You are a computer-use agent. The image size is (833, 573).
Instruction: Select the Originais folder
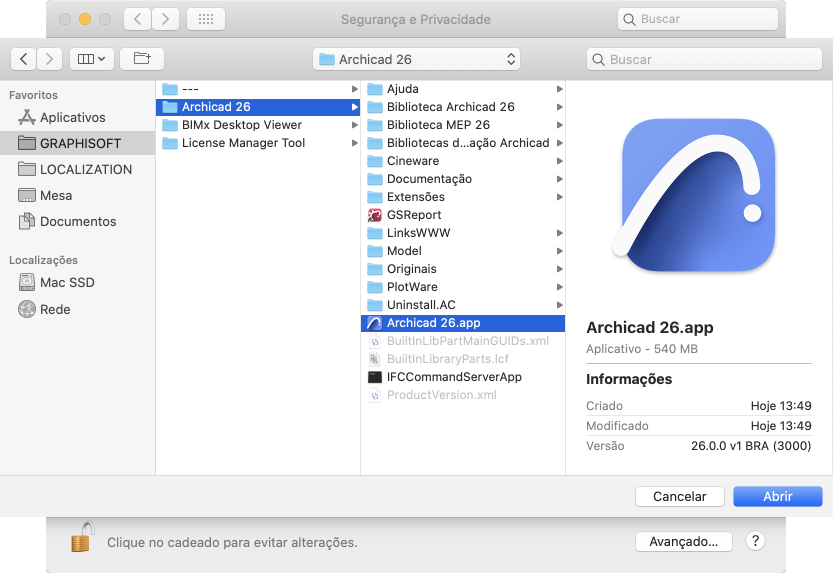(462, 269)
